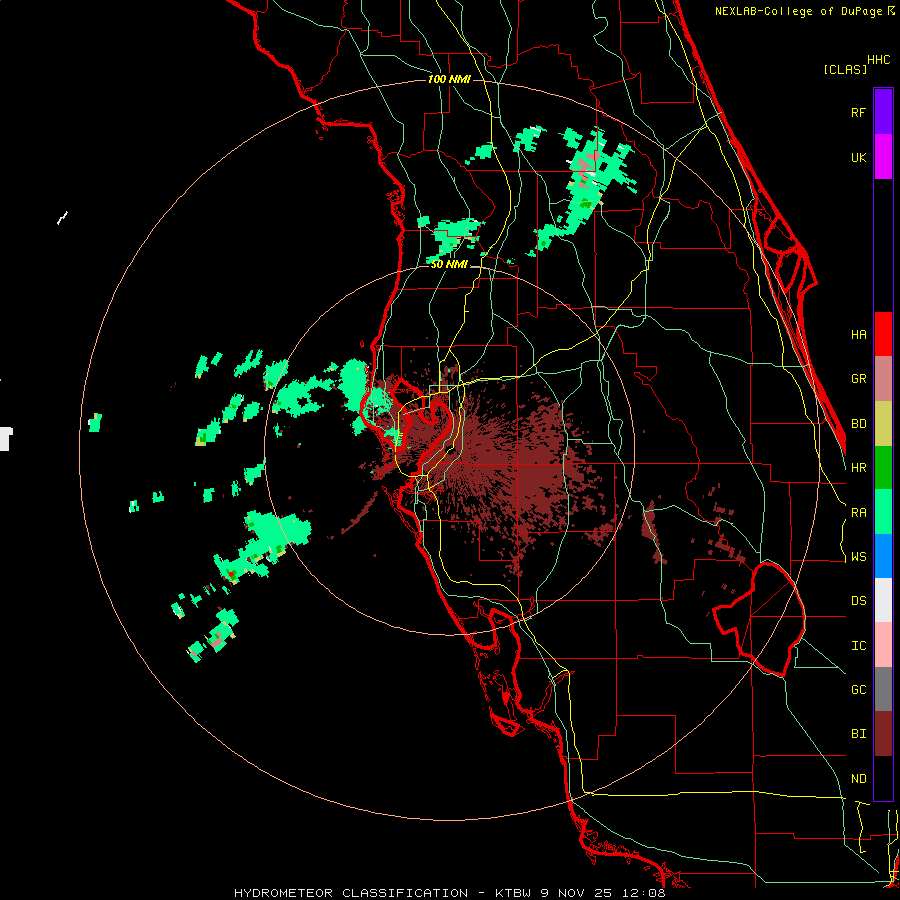Image resolution: width=900 pixels, height=900 pixels.
Task: Click the "12:08" timestamp
Action: tap(645, 893)
